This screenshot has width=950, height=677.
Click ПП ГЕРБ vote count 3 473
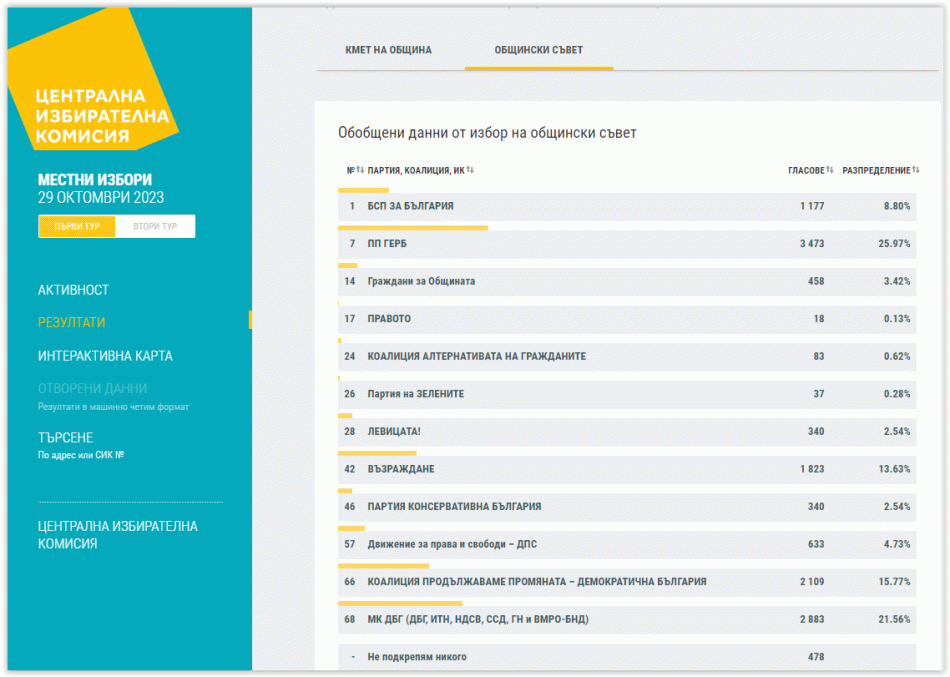812,244
